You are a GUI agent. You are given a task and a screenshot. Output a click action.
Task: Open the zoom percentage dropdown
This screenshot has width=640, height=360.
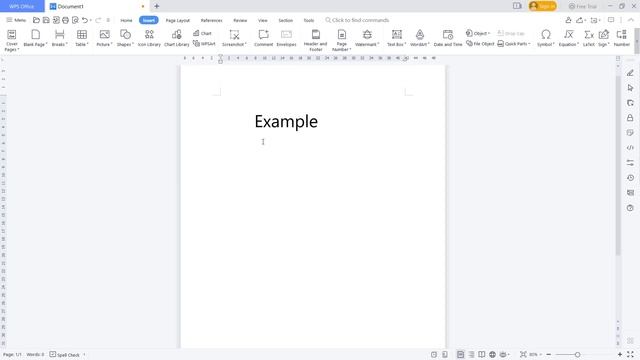tap(535, 355)
